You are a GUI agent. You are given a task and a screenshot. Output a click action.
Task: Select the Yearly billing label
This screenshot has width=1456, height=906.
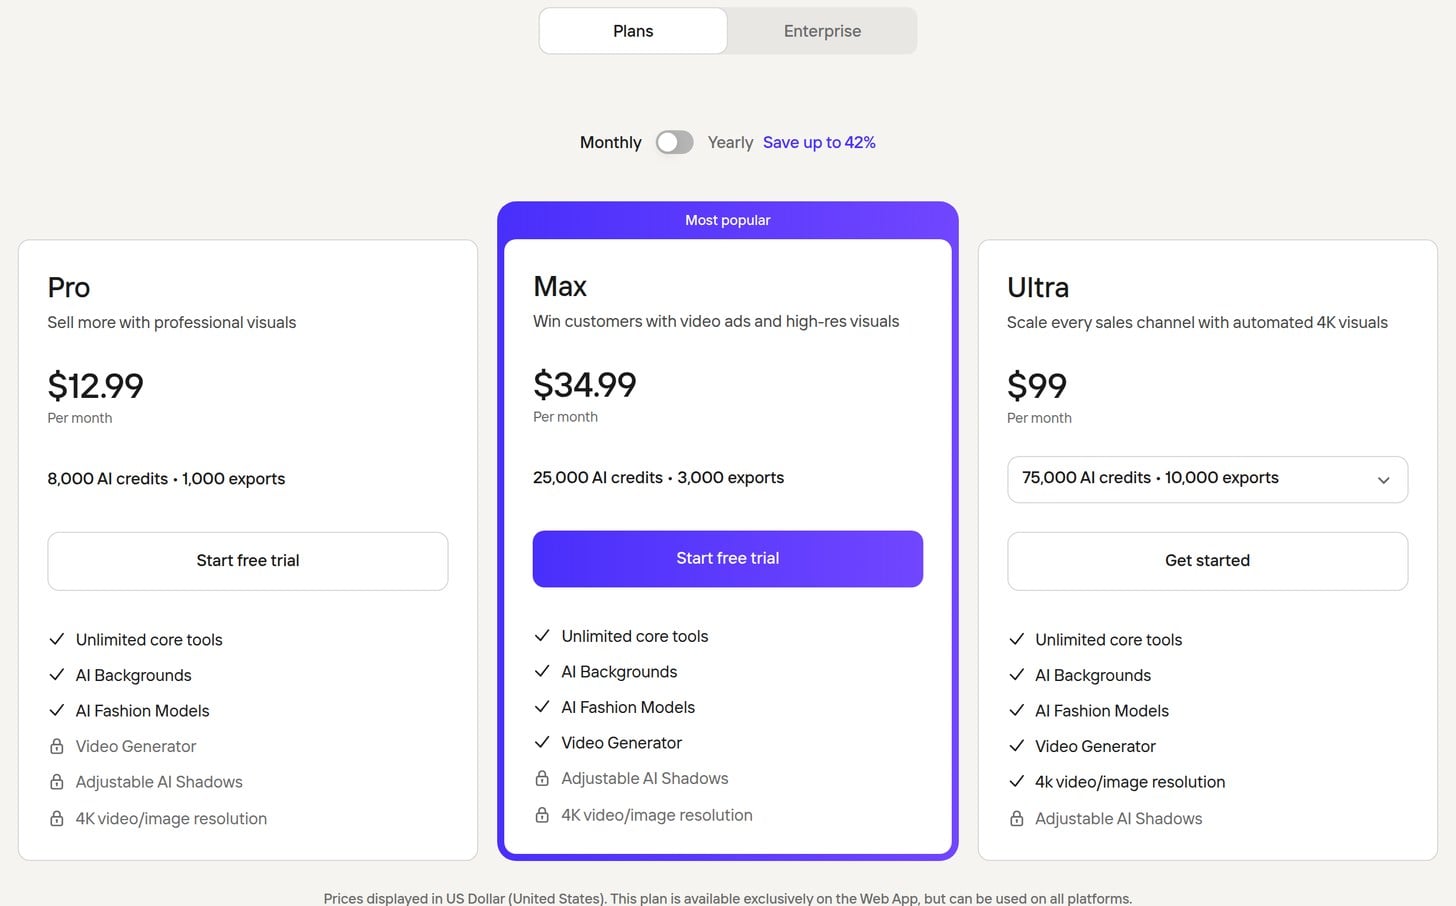[730, 142]
